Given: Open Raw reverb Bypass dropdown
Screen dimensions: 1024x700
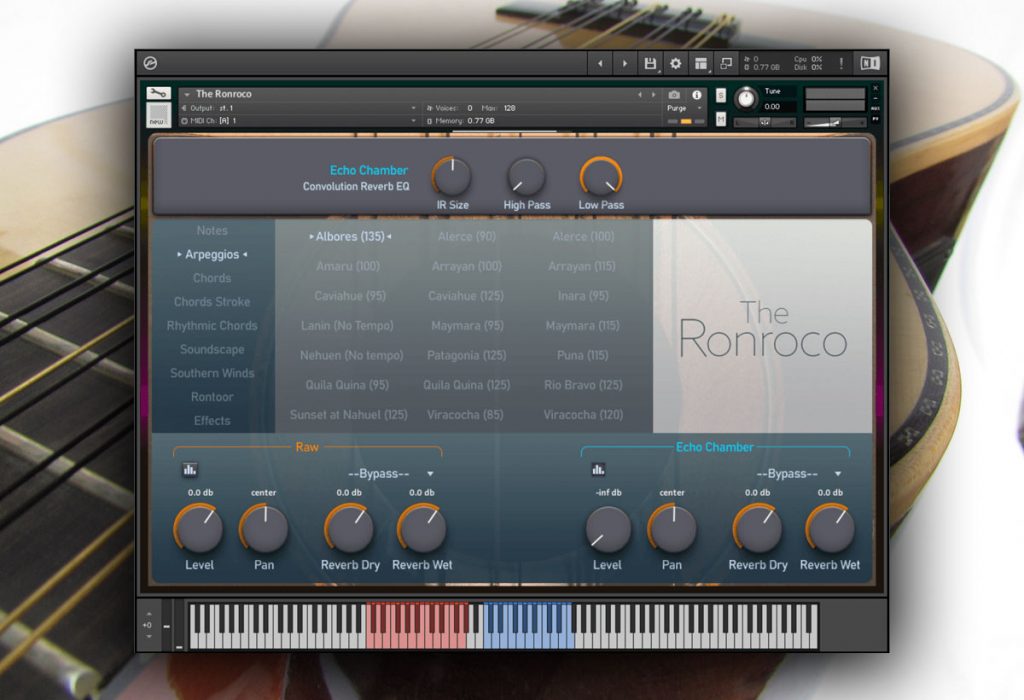Looking at the screenshot, I should click(x=391, y=473).
